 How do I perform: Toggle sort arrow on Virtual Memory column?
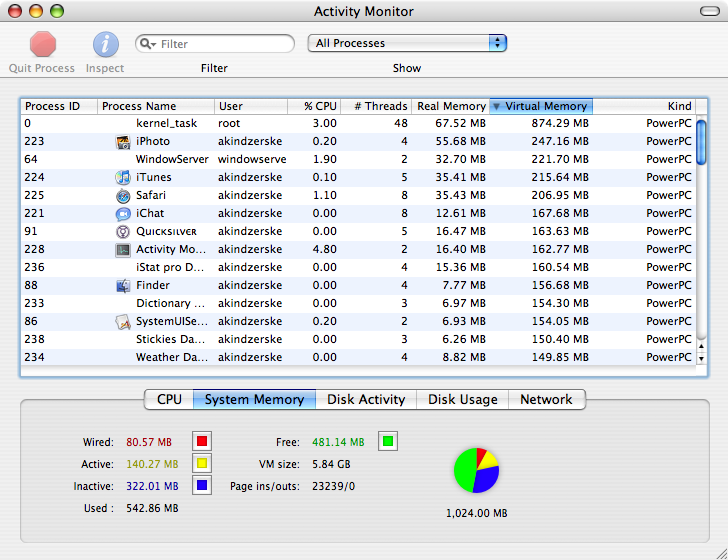click(496, 106)
